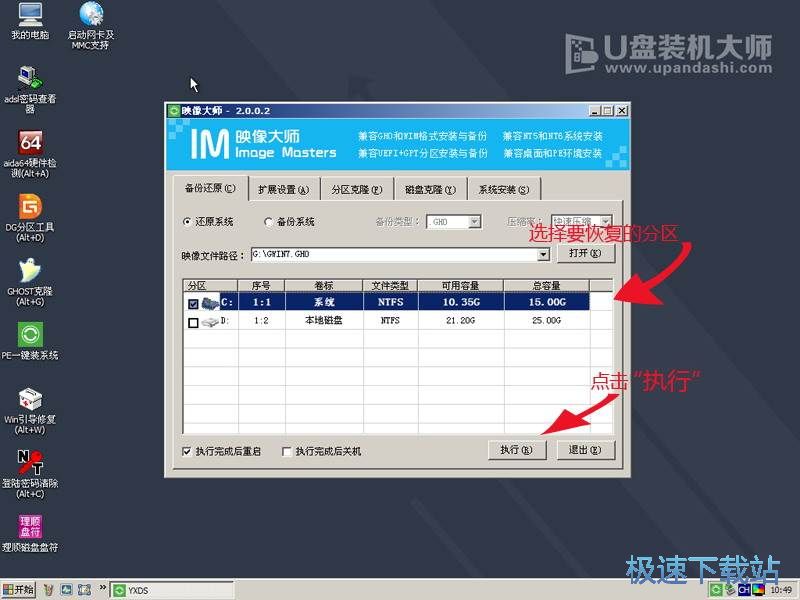This screenshot has width=800, height=600.
Task: Open Win引导修复 desktop icon
Action: click(x=30, y=410)
